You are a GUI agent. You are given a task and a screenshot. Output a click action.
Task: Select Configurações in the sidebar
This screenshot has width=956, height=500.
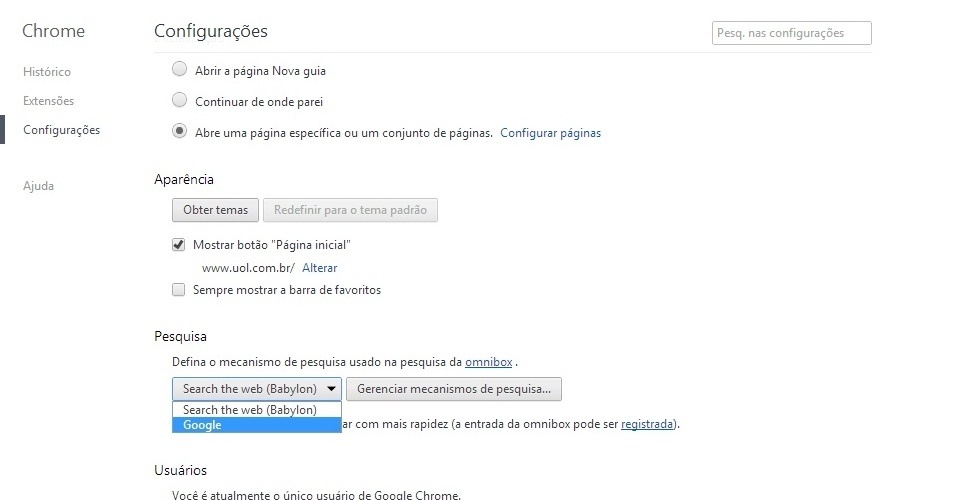[x=61, y=130]
